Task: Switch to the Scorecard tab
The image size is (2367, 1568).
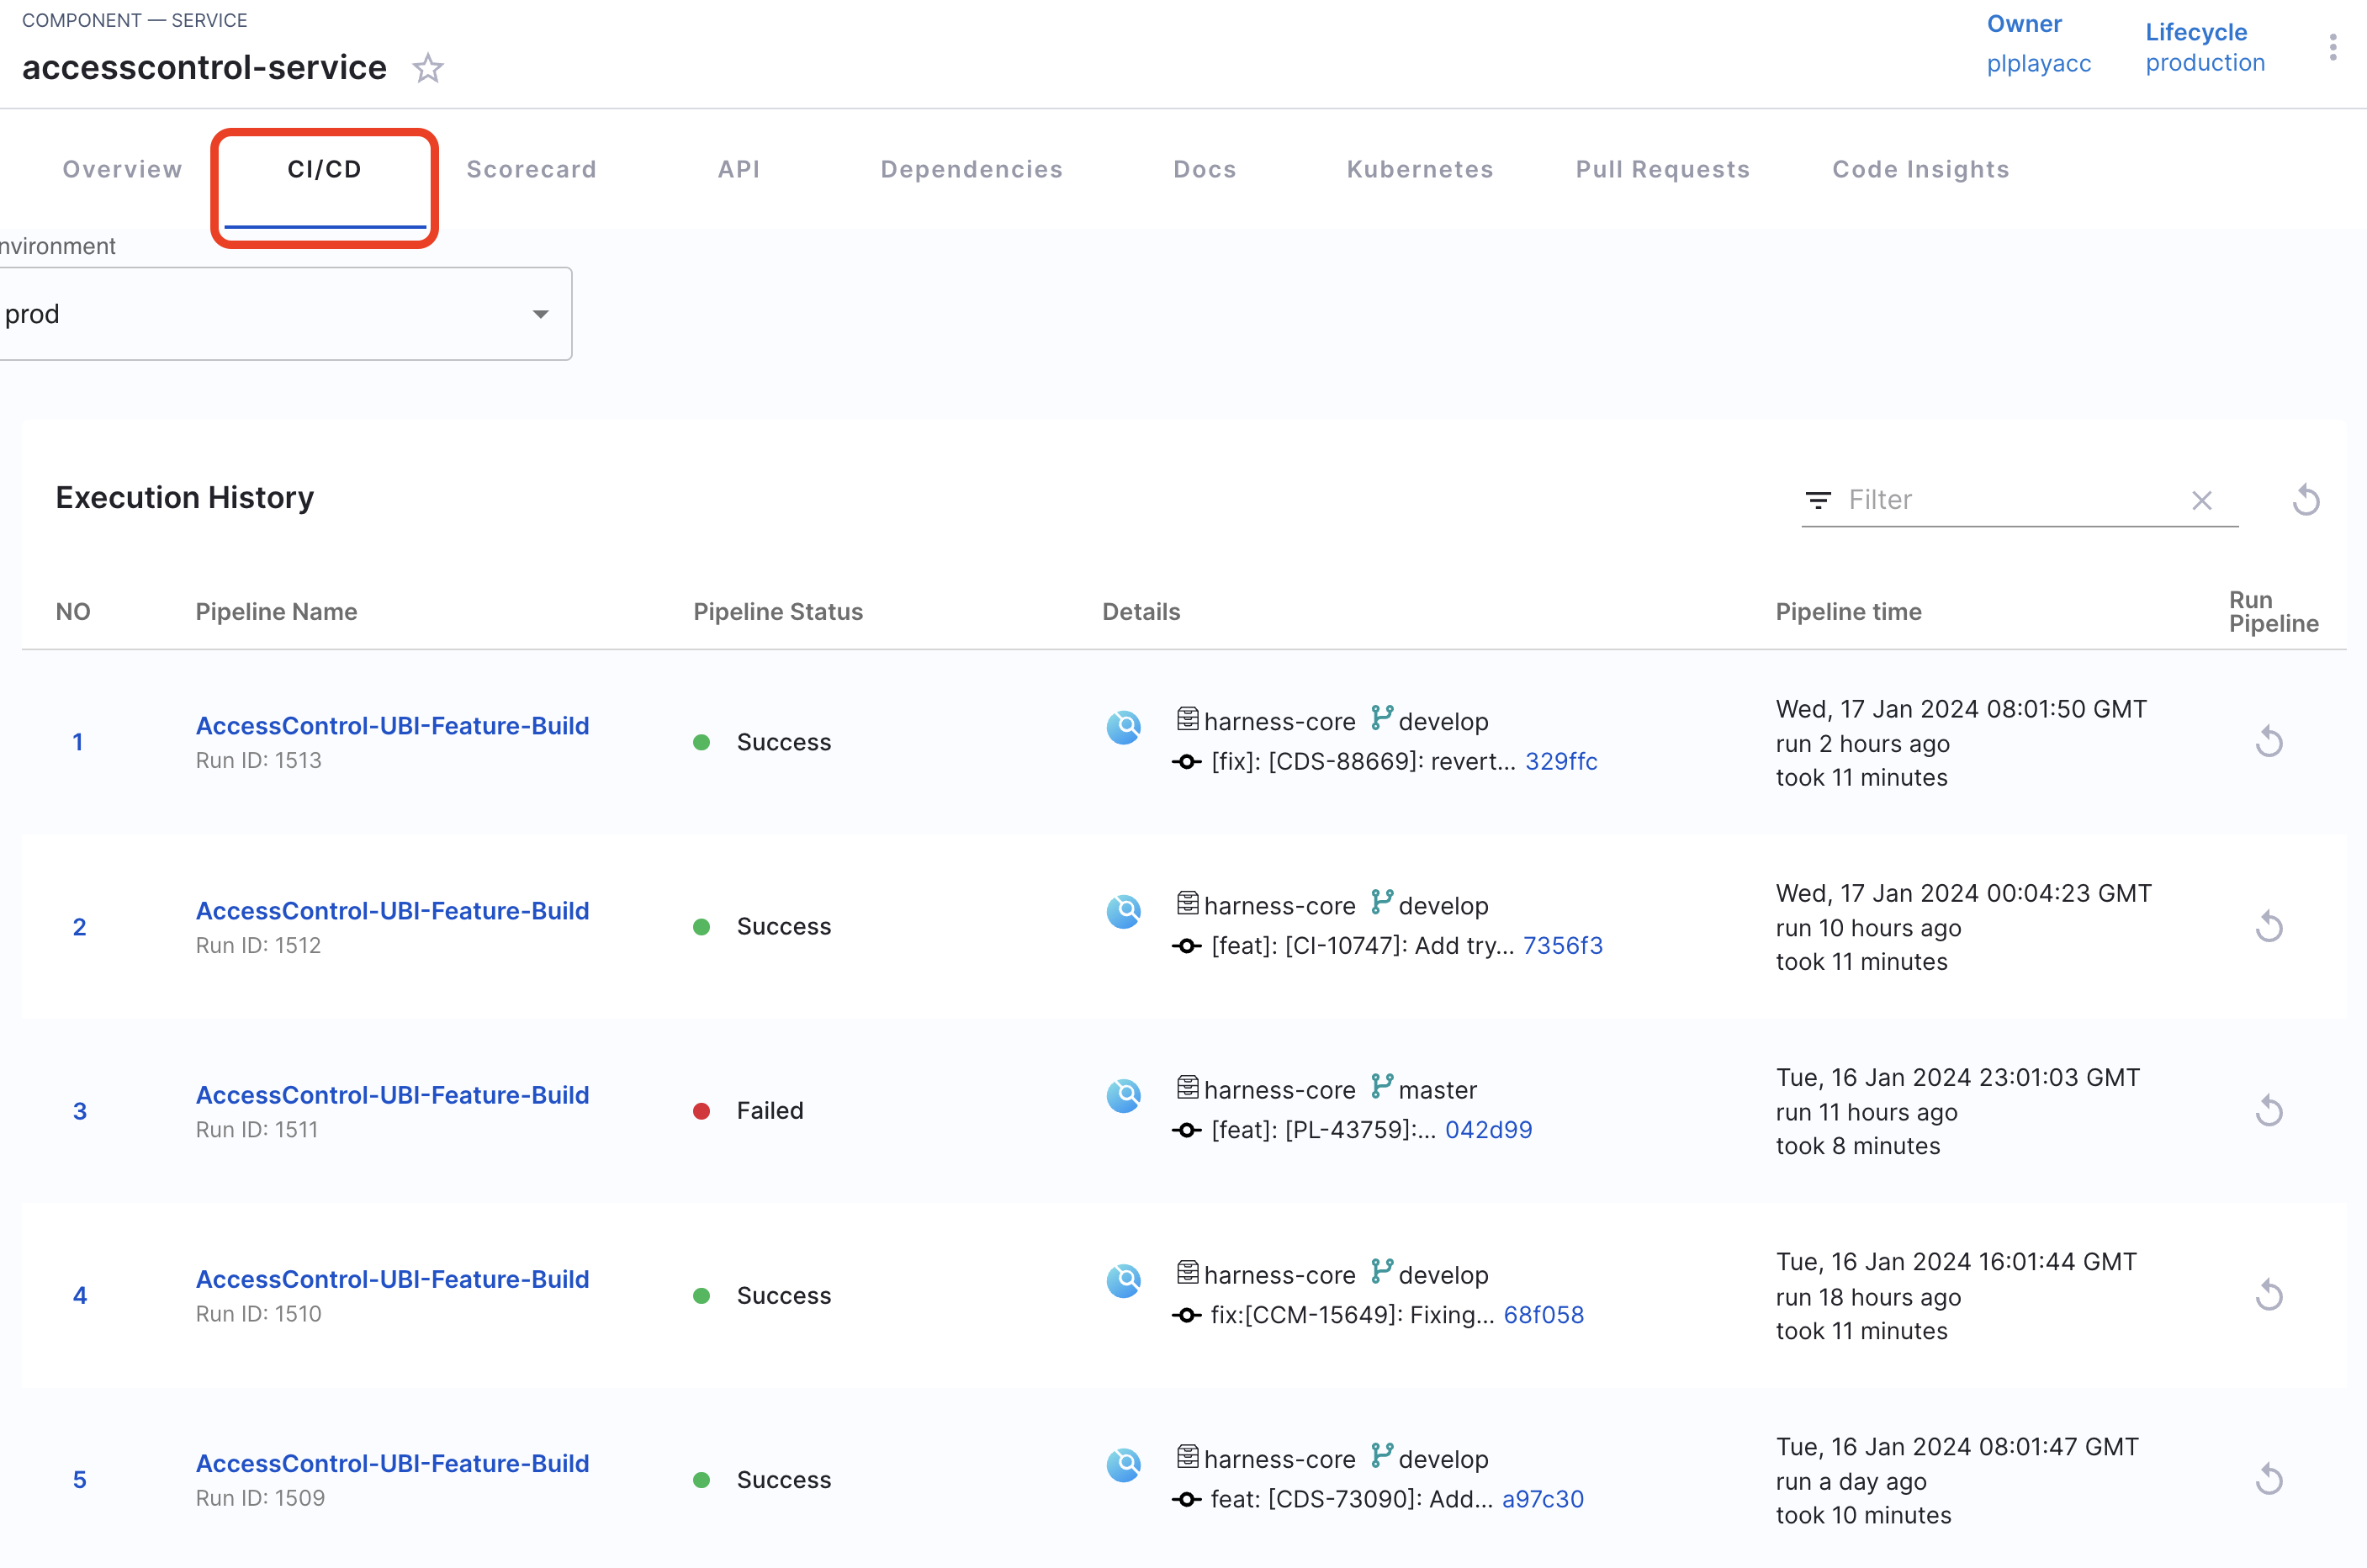Action: click(531, 169)
